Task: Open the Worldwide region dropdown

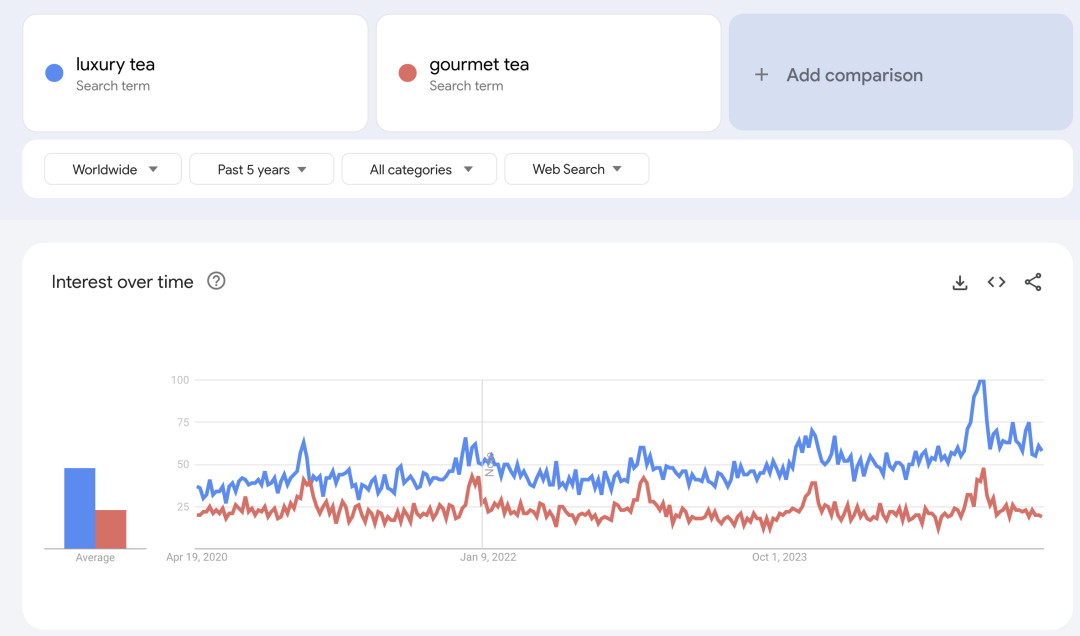Action: 113,169
